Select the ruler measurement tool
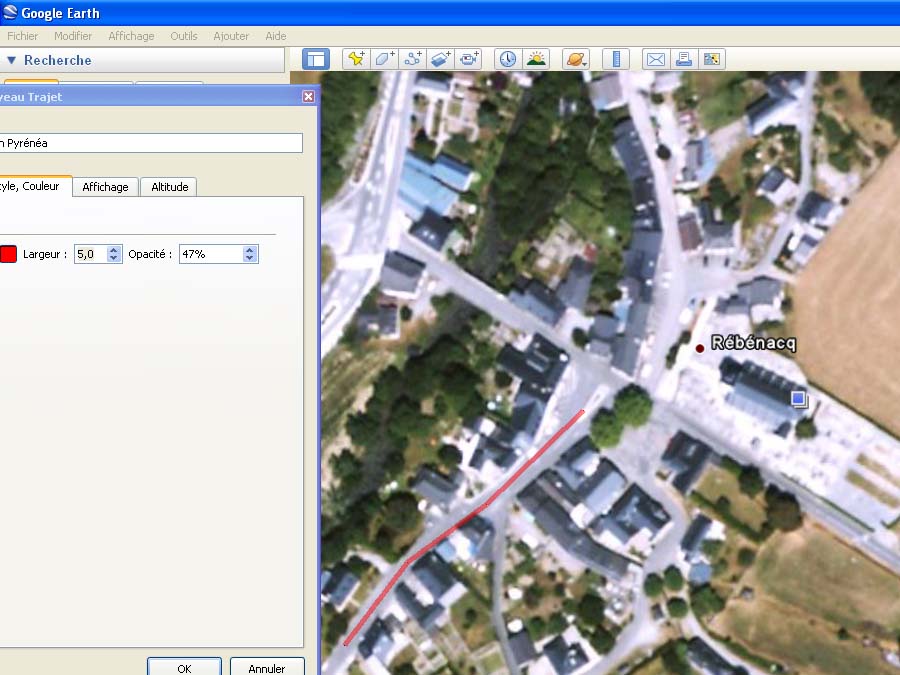The height and width of the screenshot is (675, 900). (615, 59)
